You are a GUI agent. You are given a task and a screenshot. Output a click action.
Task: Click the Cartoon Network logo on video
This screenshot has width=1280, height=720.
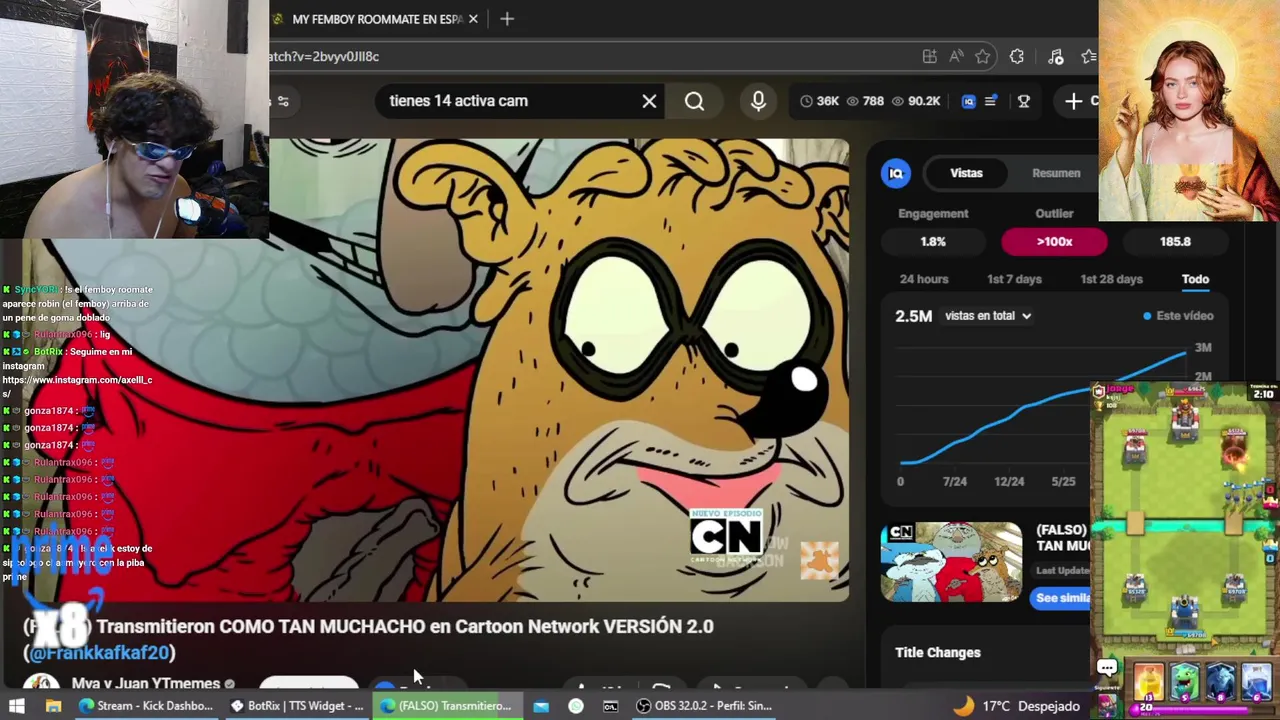click(x=725, y=537)
